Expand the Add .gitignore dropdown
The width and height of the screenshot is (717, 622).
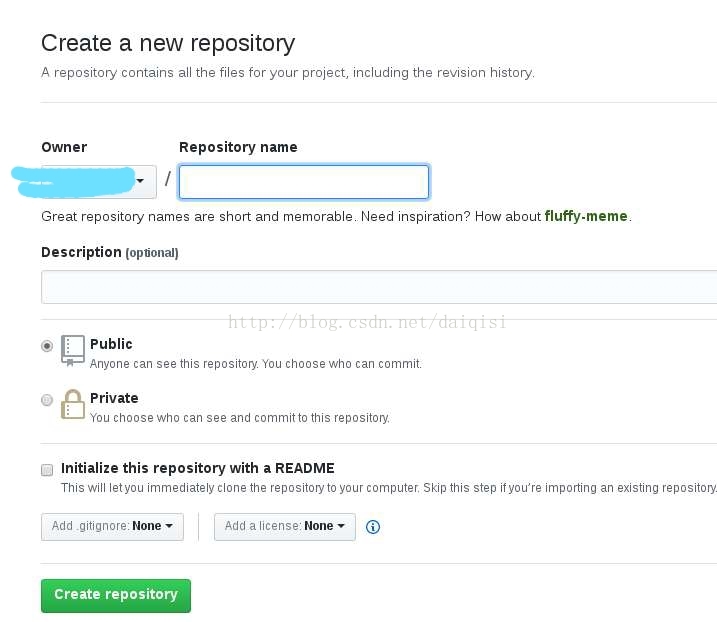pyautogui.click(x=112, y=527)
